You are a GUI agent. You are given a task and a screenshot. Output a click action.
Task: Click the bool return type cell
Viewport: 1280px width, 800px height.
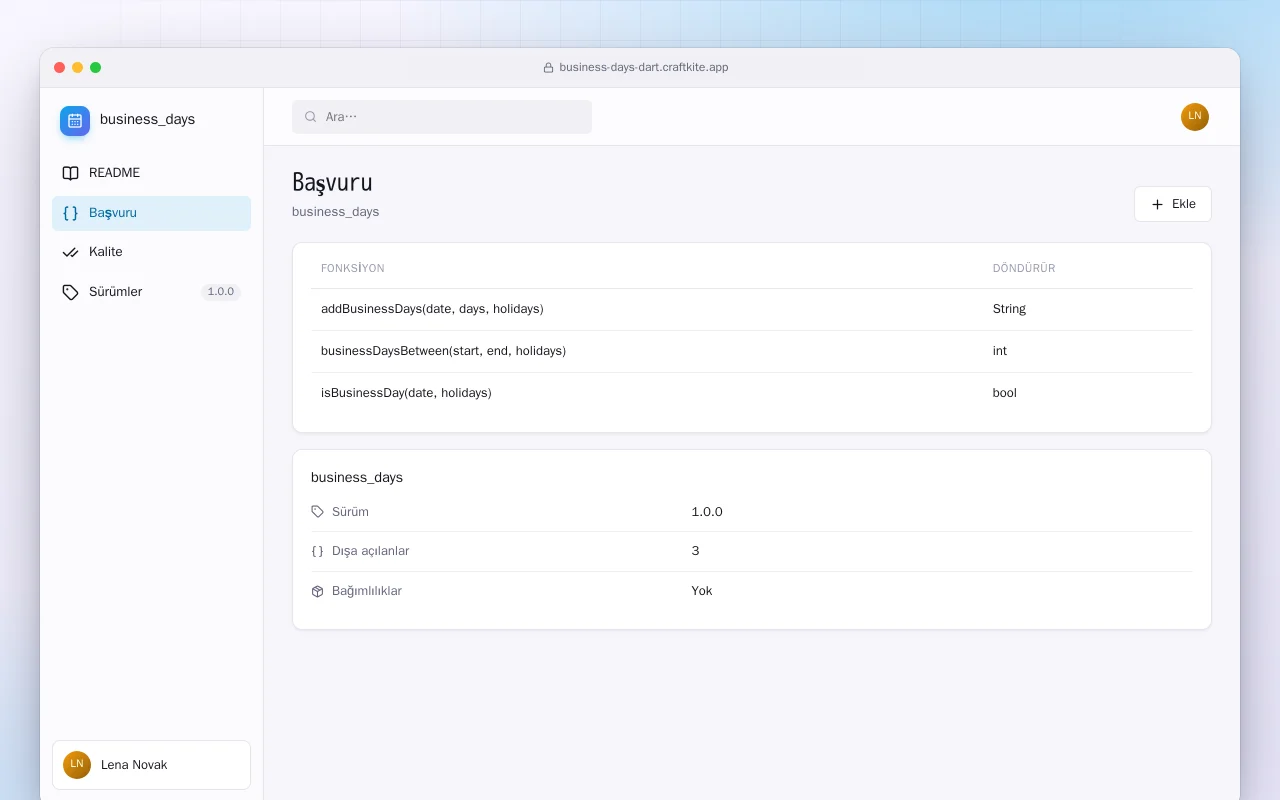[x=1004, y=393]
